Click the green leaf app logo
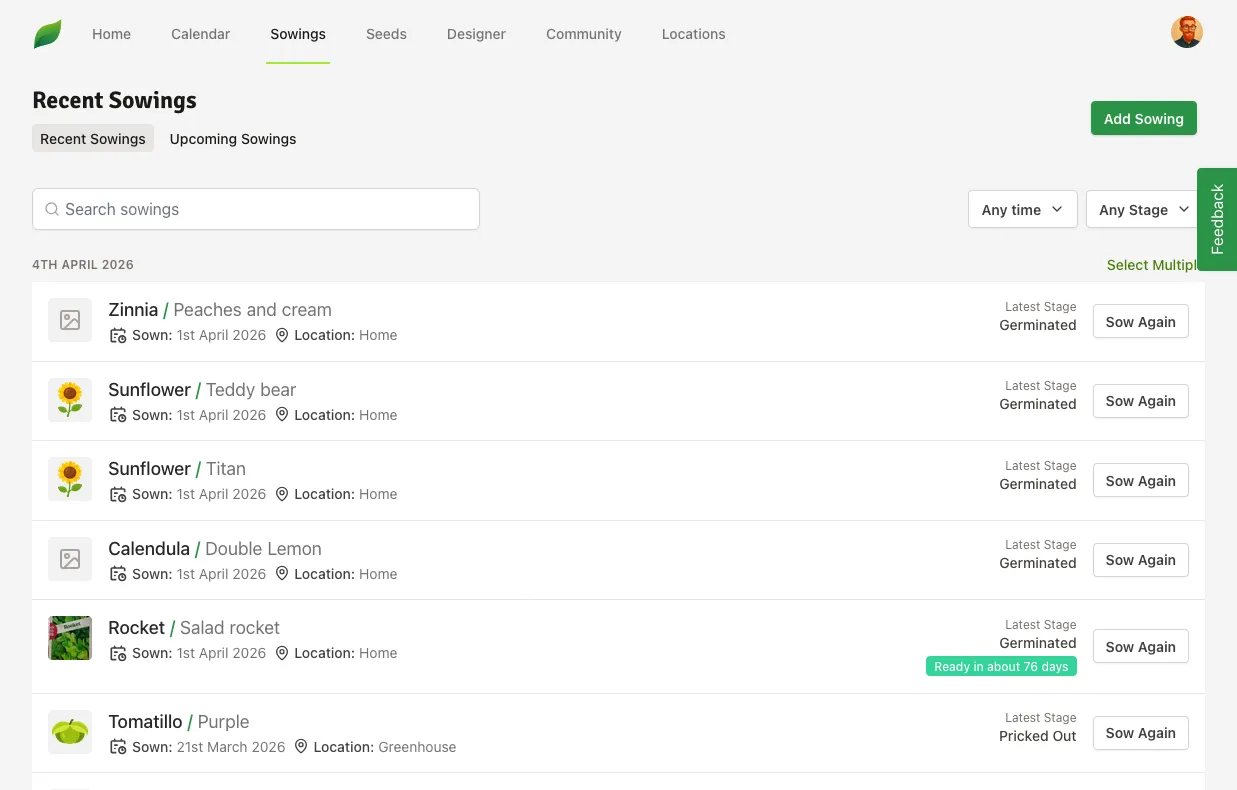This screenshot has height=790, width=1237. [46, 32]
